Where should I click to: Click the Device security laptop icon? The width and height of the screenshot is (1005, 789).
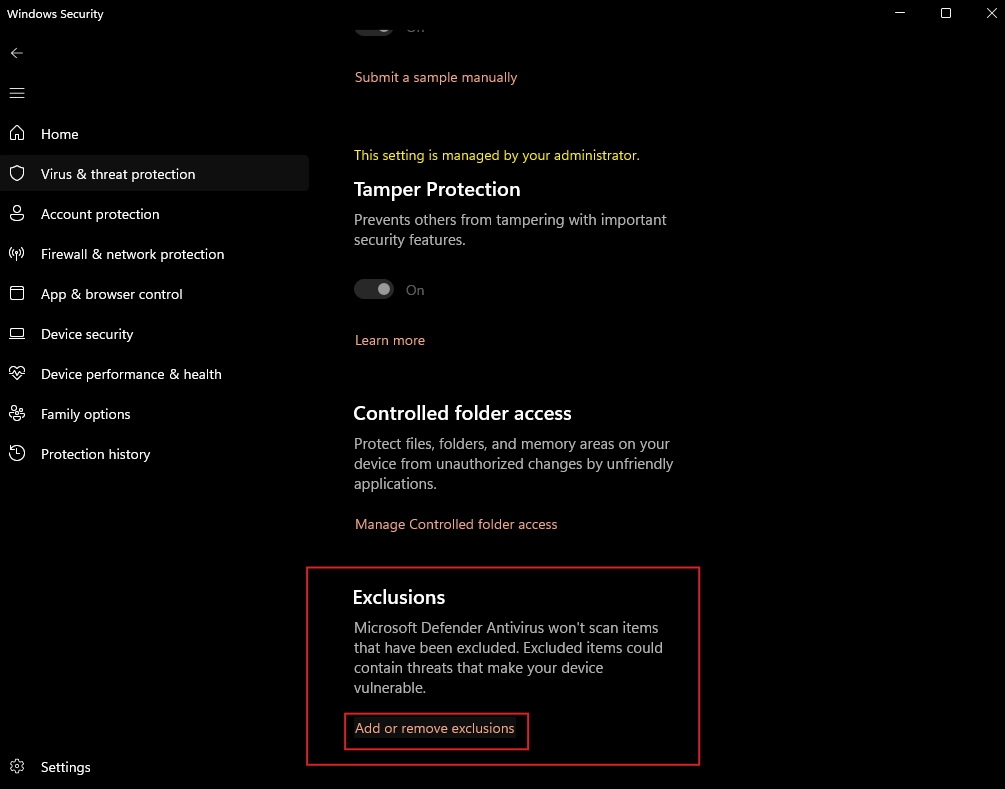17,334
